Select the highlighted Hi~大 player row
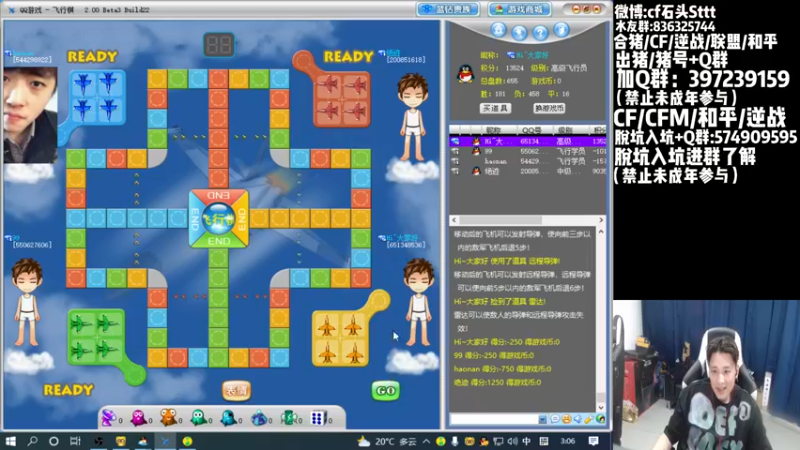 (528, 141)
